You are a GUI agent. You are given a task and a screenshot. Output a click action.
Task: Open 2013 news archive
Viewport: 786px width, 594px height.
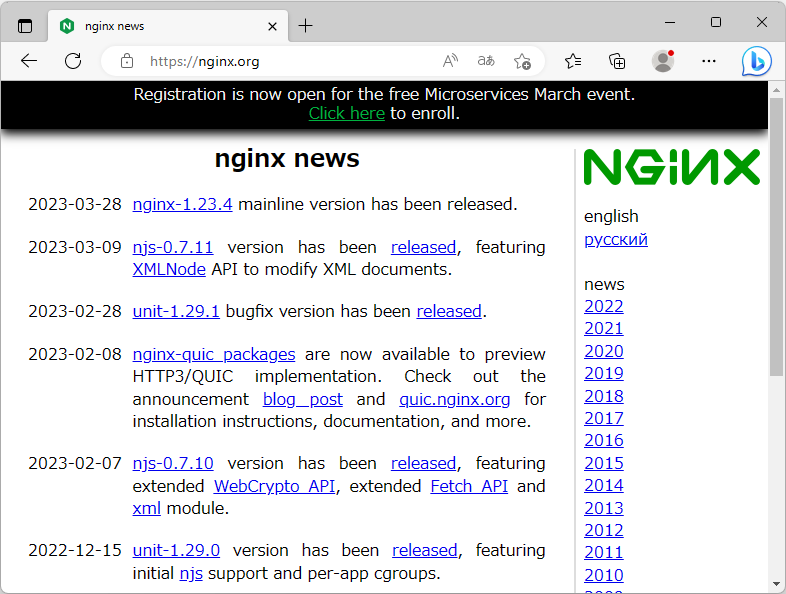[604, 508]
